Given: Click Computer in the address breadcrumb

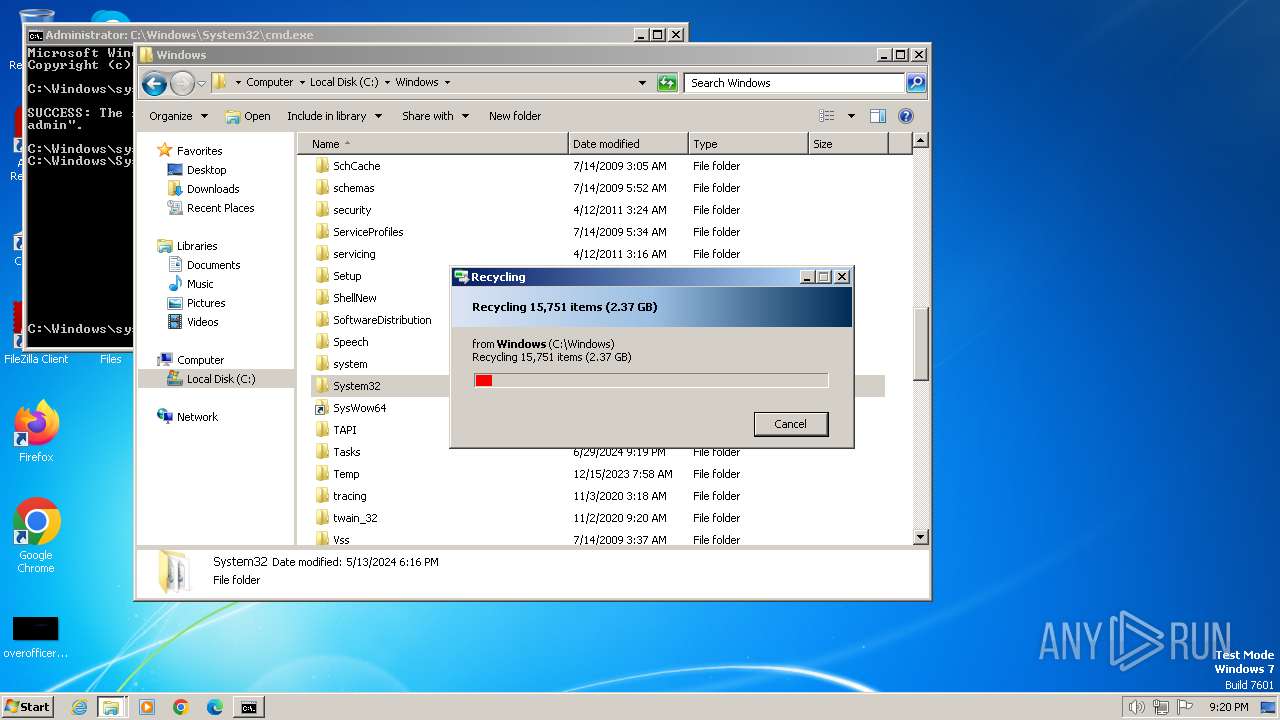Looking at the screenshot, I should [270, 83].
